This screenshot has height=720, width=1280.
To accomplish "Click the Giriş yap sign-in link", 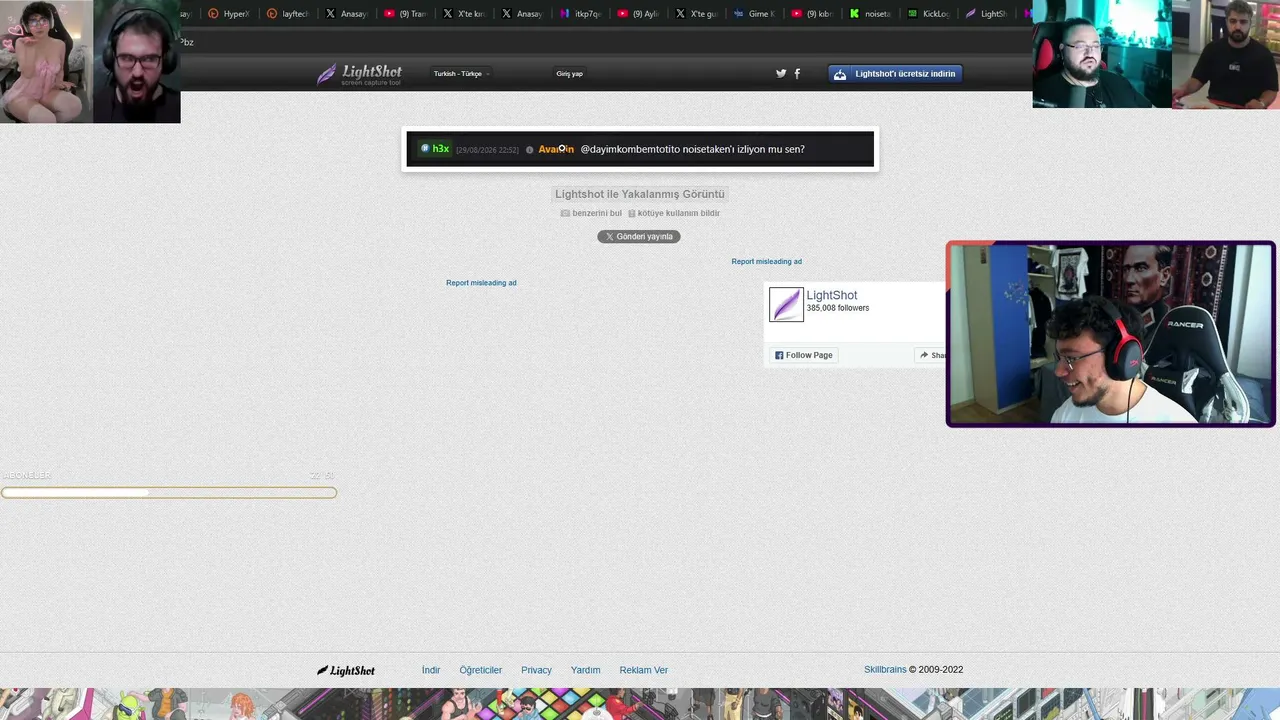I will (x=569, y=73).
